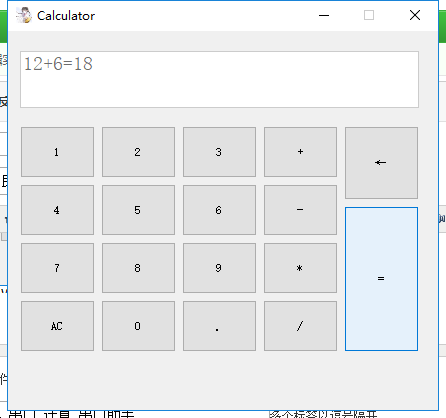Insert a decimal point with the dot button
This screenshot has height=418, width=446.
(x=219, y=326)
